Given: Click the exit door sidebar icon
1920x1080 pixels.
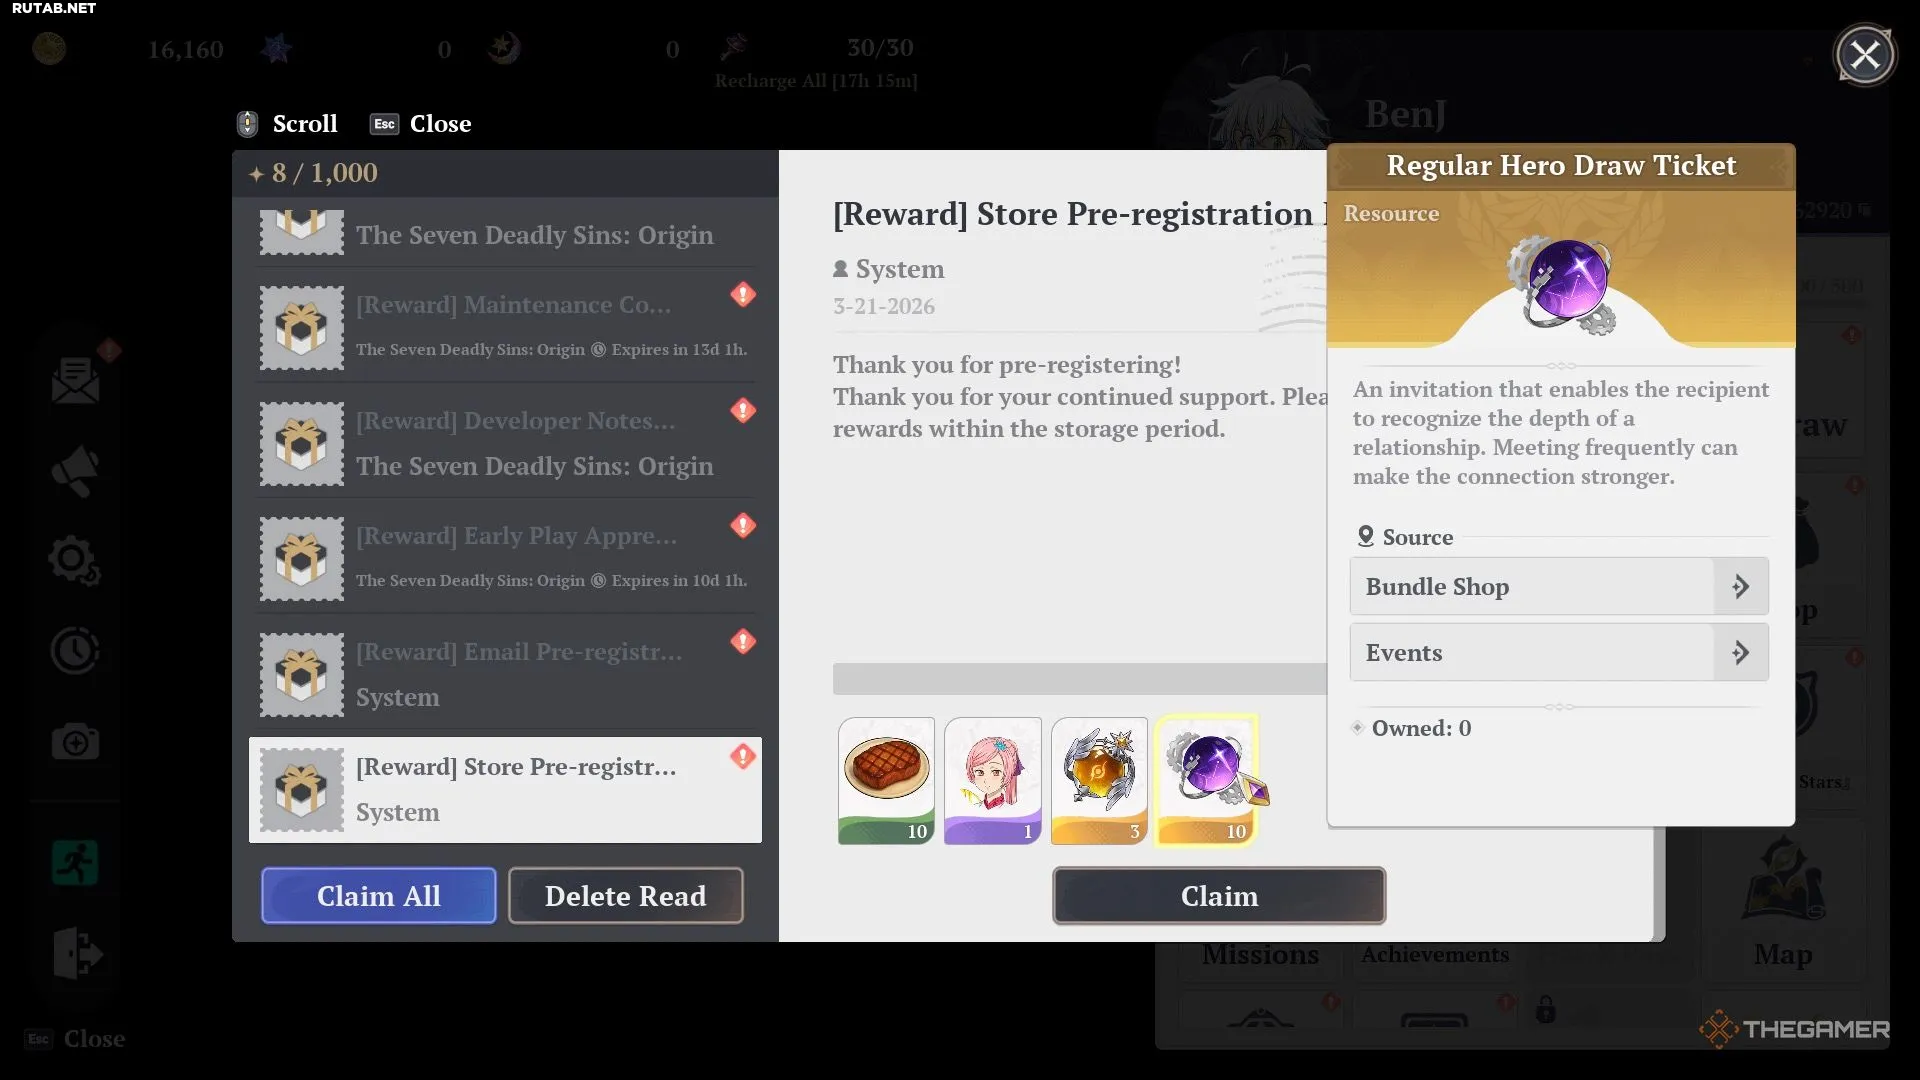Looking at the screenshot, I should coord(76,952).
